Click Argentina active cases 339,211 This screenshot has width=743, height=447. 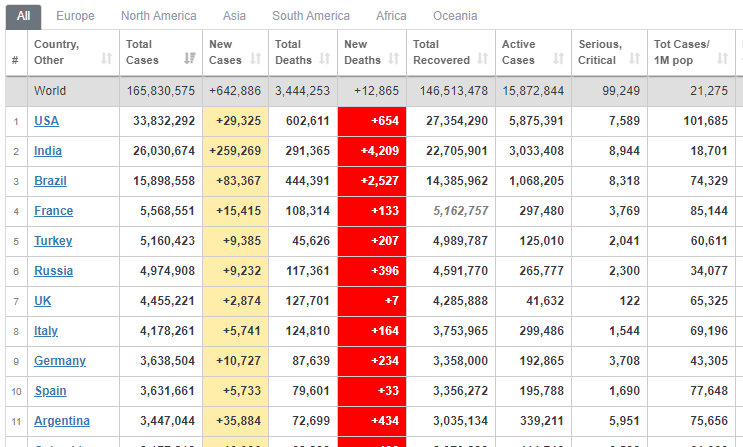click(542, 421)
